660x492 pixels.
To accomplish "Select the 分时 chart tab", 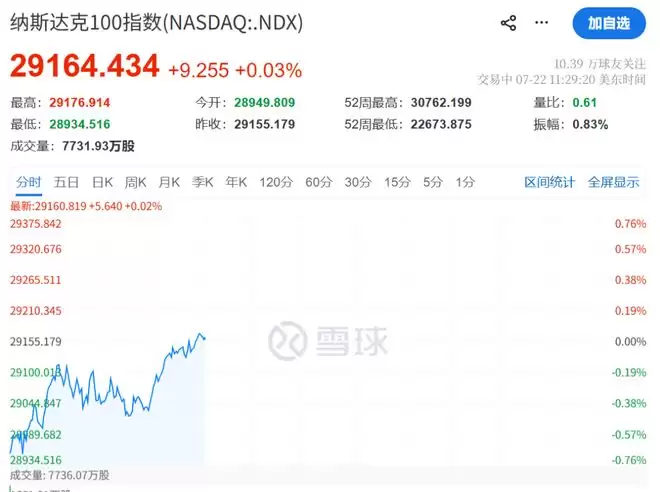I will pyautogui.click(x=29, y=182).
